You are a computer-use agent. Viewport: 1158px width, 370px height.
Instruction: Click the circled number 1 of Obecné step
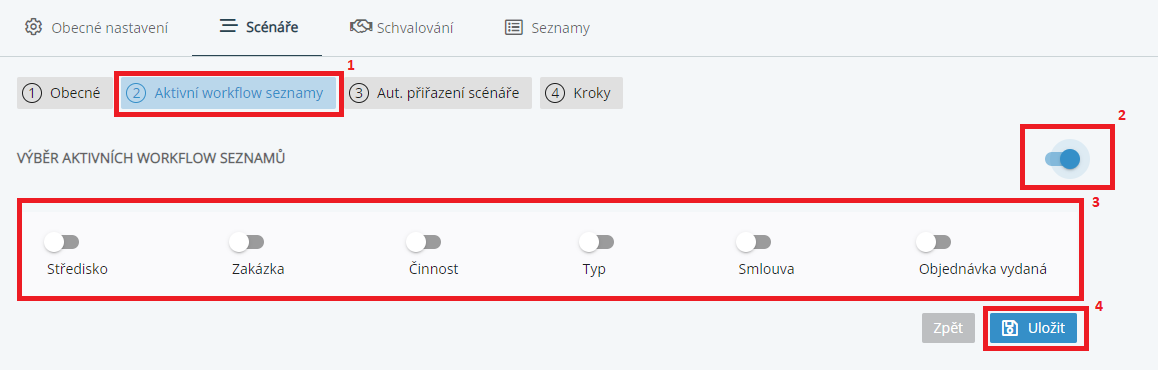coord(32,94)
